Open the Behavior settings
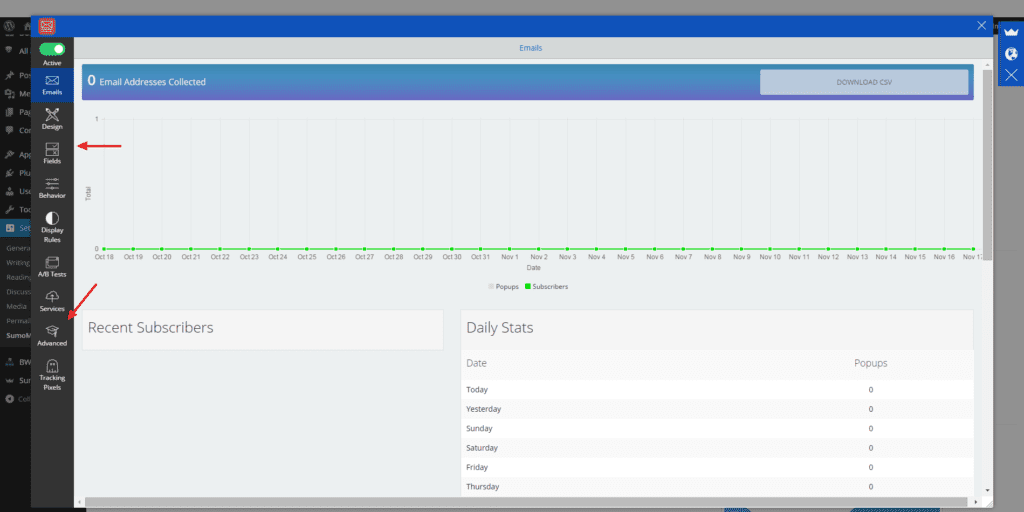The image size is (1024, 512). 52,188
